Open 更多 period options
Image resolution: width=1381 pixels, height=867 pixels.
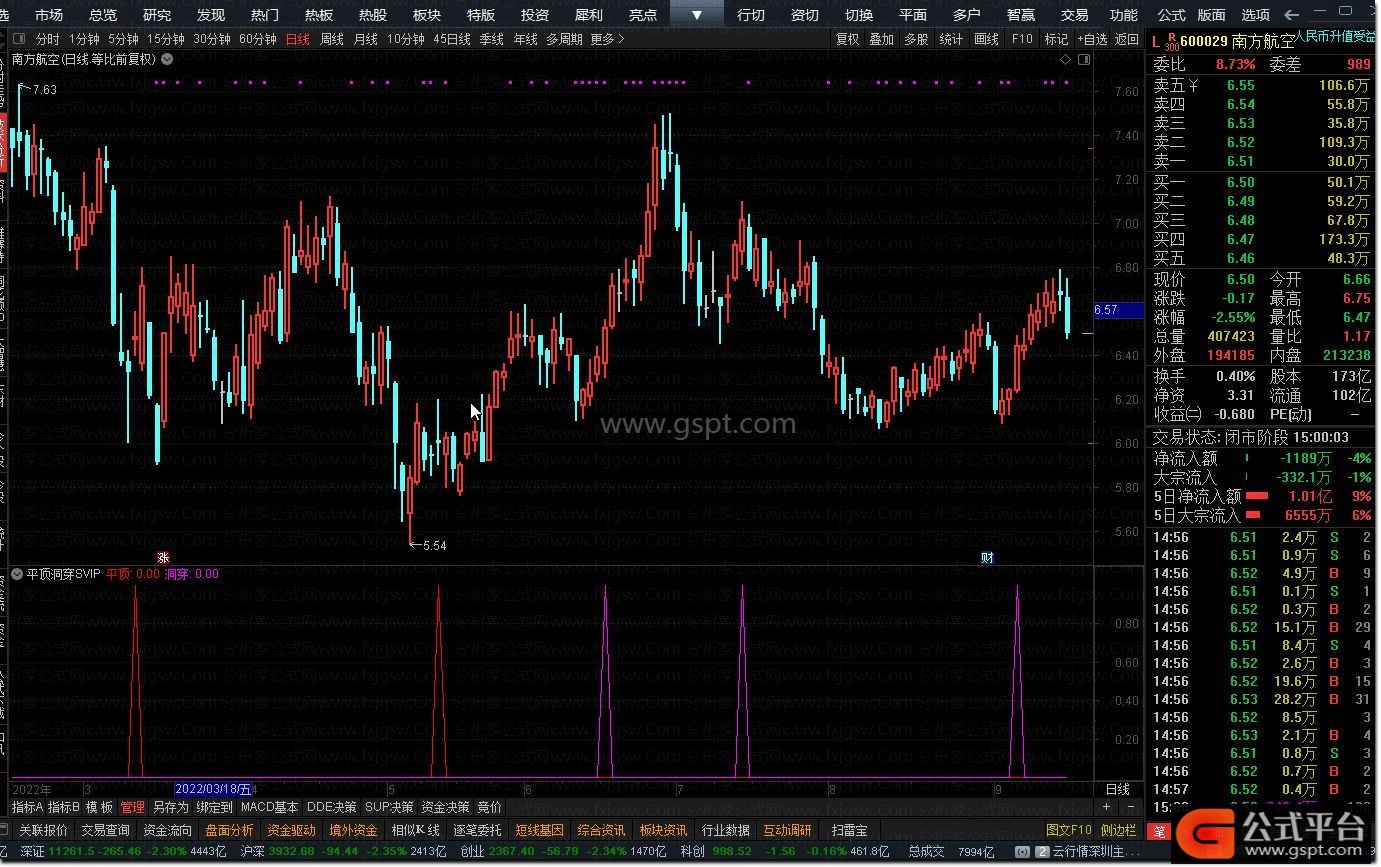pyautogui.click(x=607, y=39)
